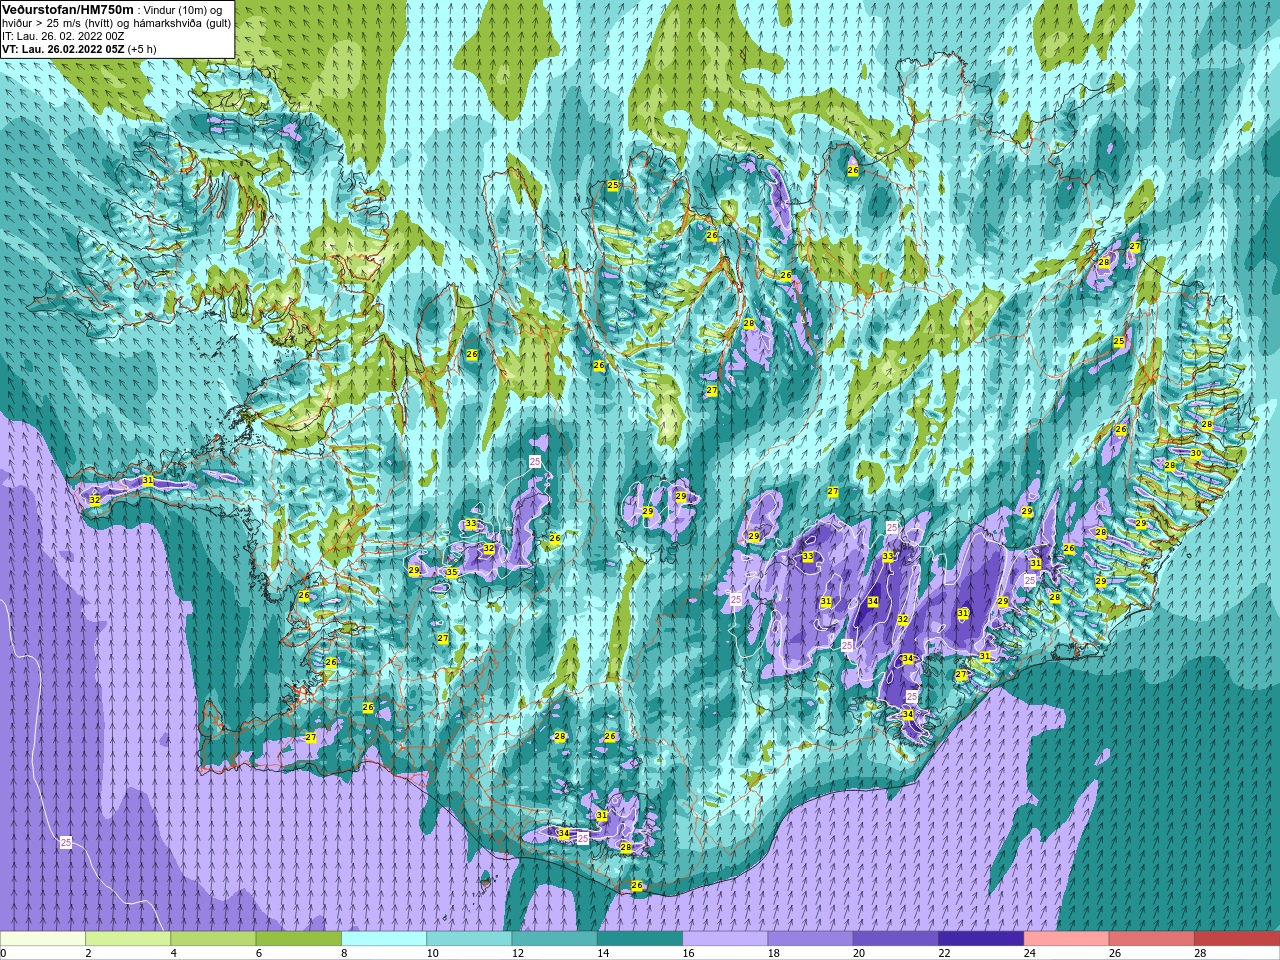Click the legend scale number "6"
The height and width of the screenshot is (960, 1280).
point(258,953)
